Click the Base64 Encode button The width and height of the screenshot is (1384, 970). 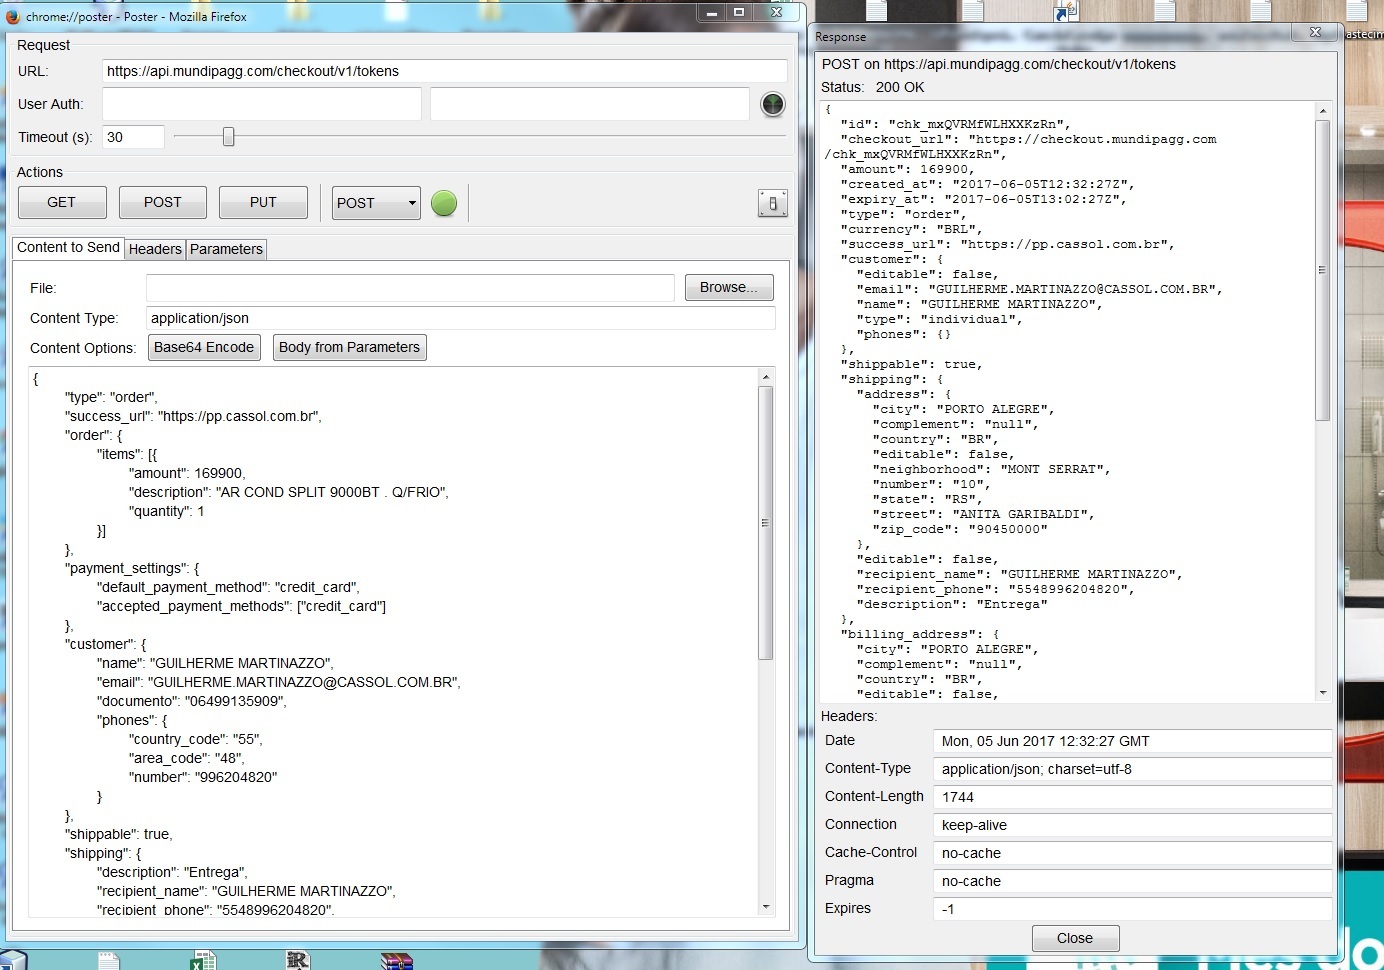coord(204,347)
